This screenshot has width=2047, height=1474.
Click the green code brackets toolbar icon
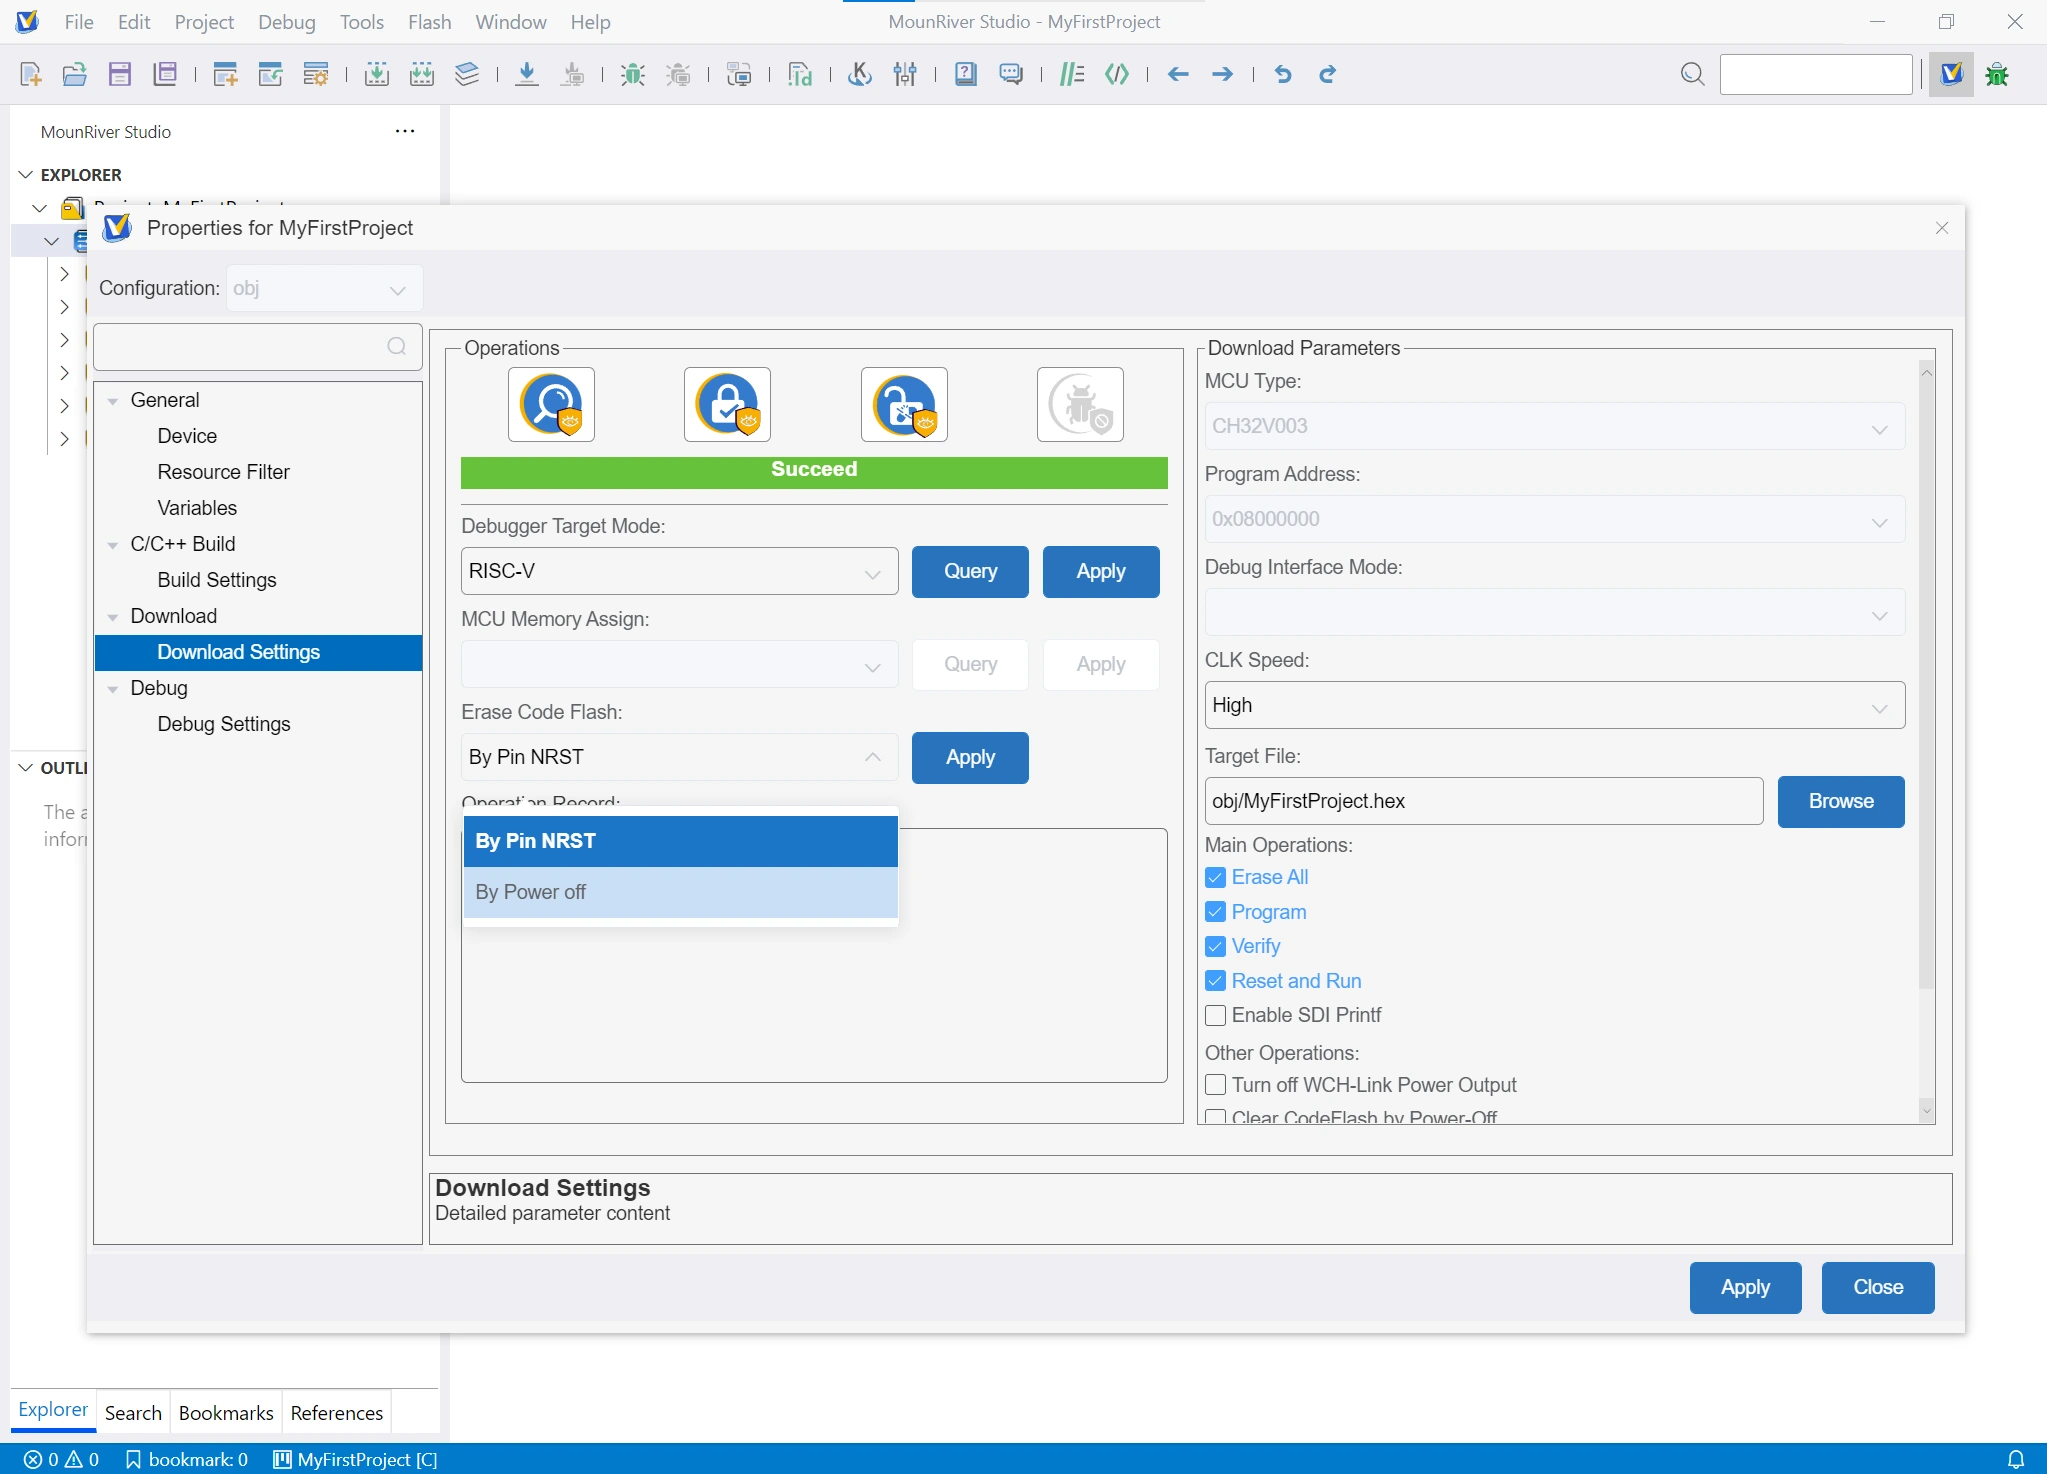[x=1117, y=74]
